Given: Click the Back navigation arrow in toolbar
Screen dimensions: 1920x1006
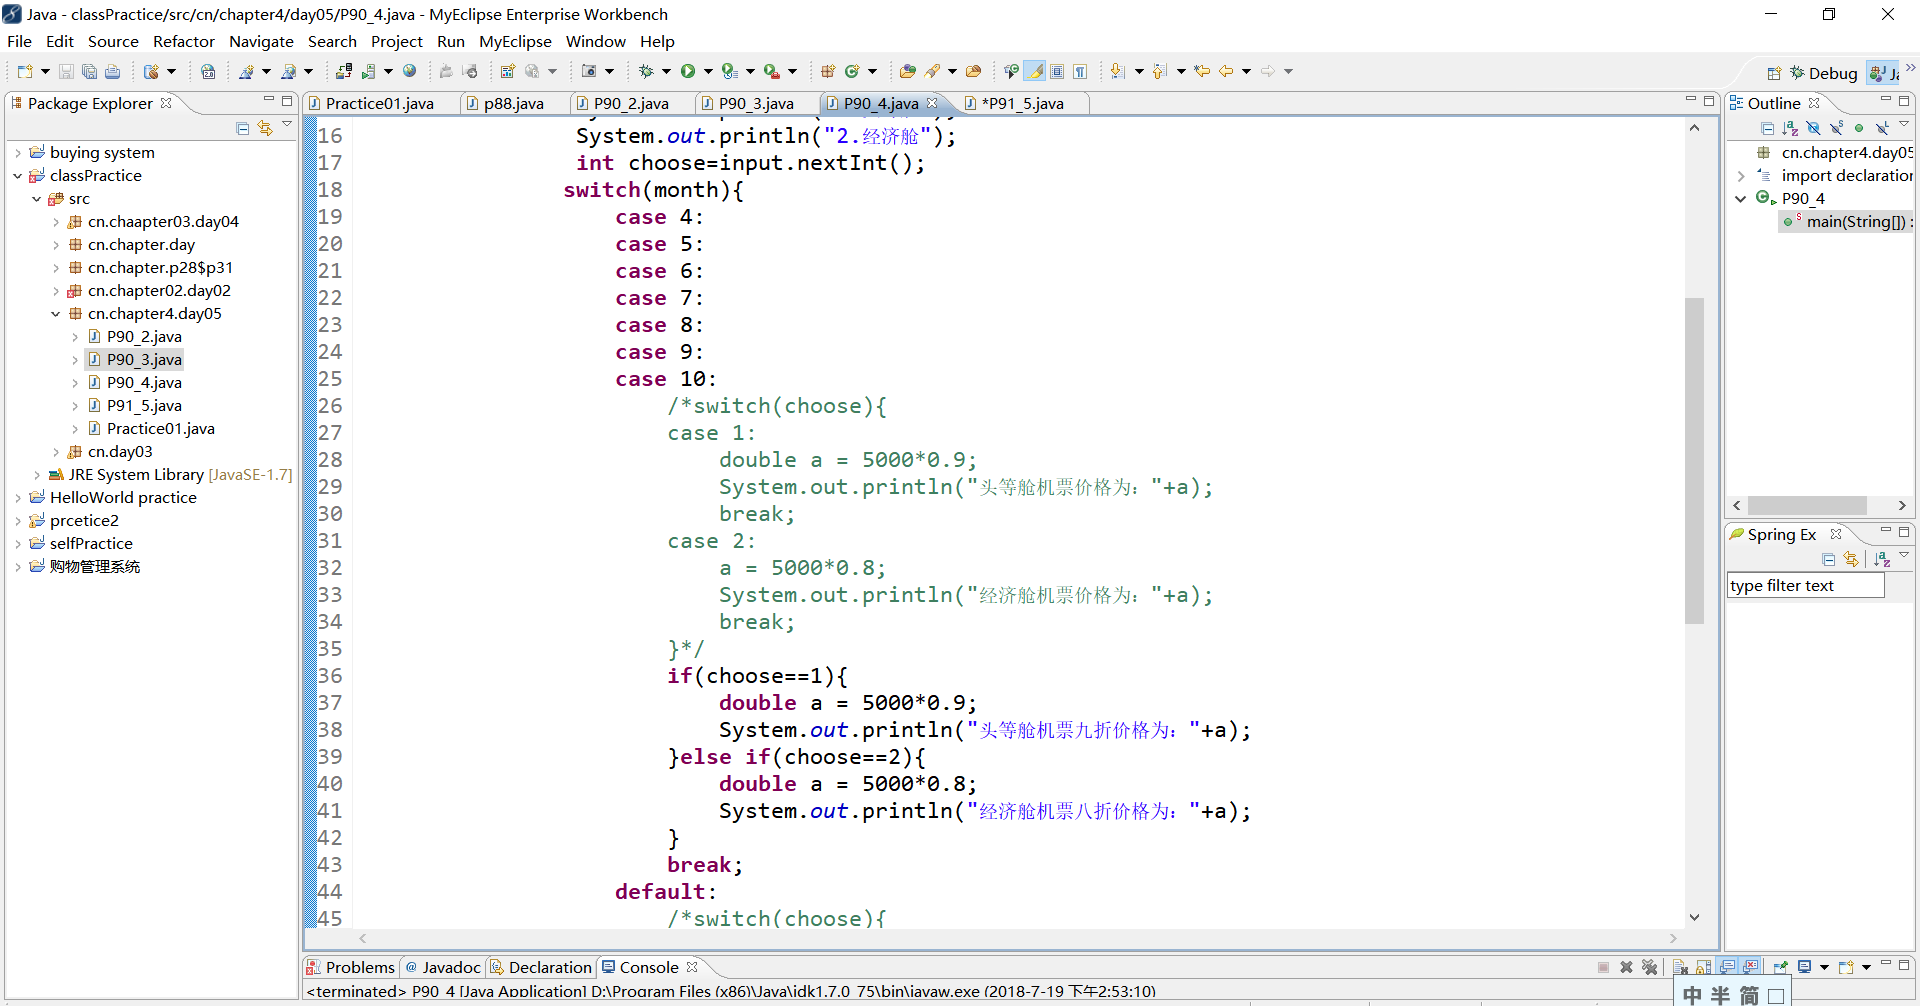Looking at the screenshot, I should point(1226,71).
